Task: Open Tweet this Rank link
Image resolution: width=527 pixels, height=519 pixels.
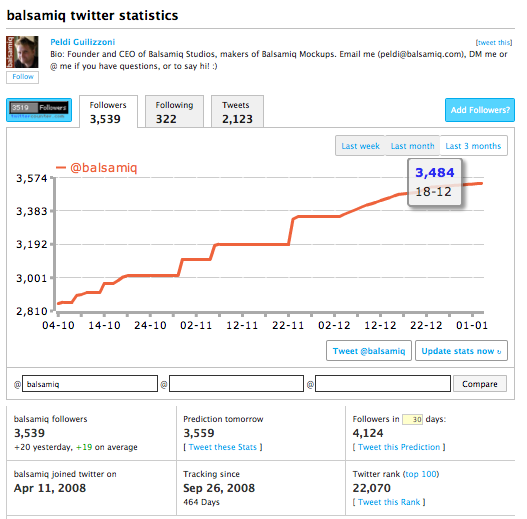Action: click(389, 502)
